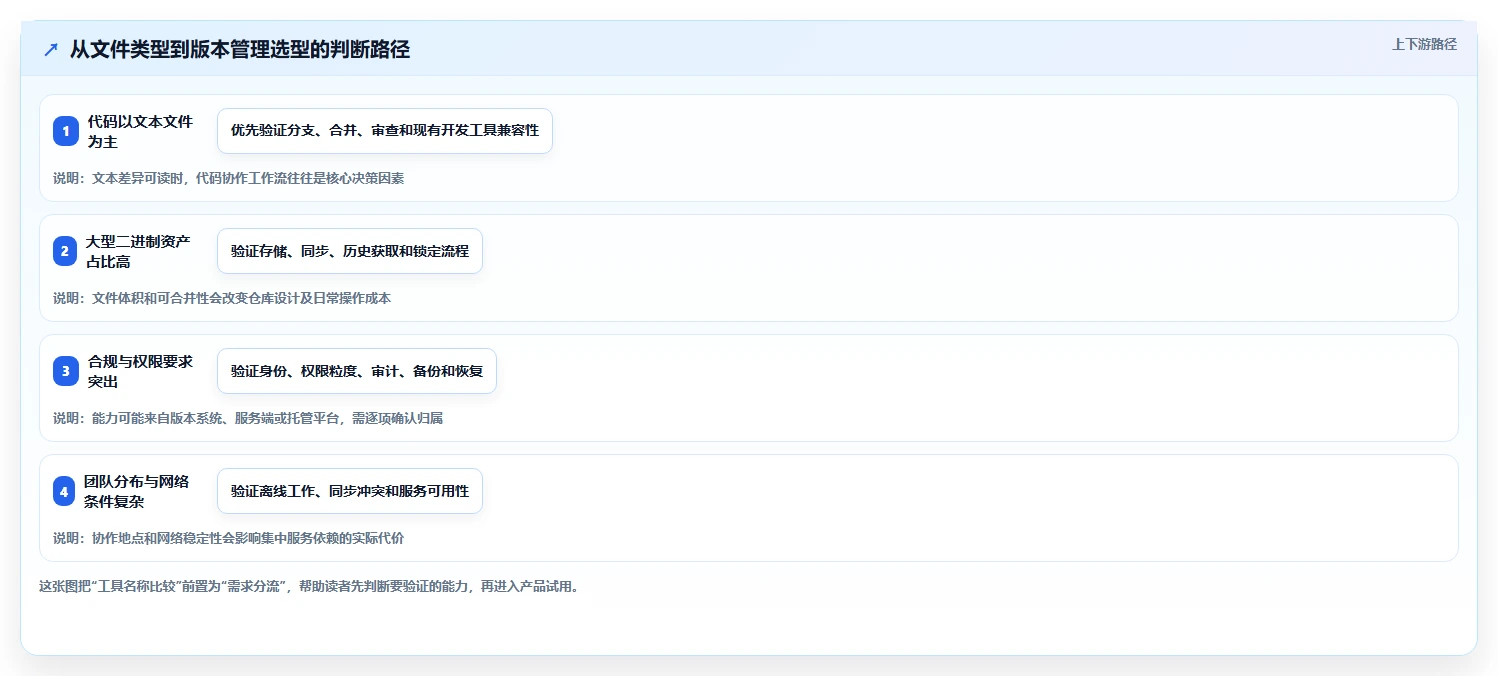Image resolution: width=1498 pixels, height=676 pixels.
Task: Select the 团队分布与网络条件复杂 heading
Action: coord(137,491)
